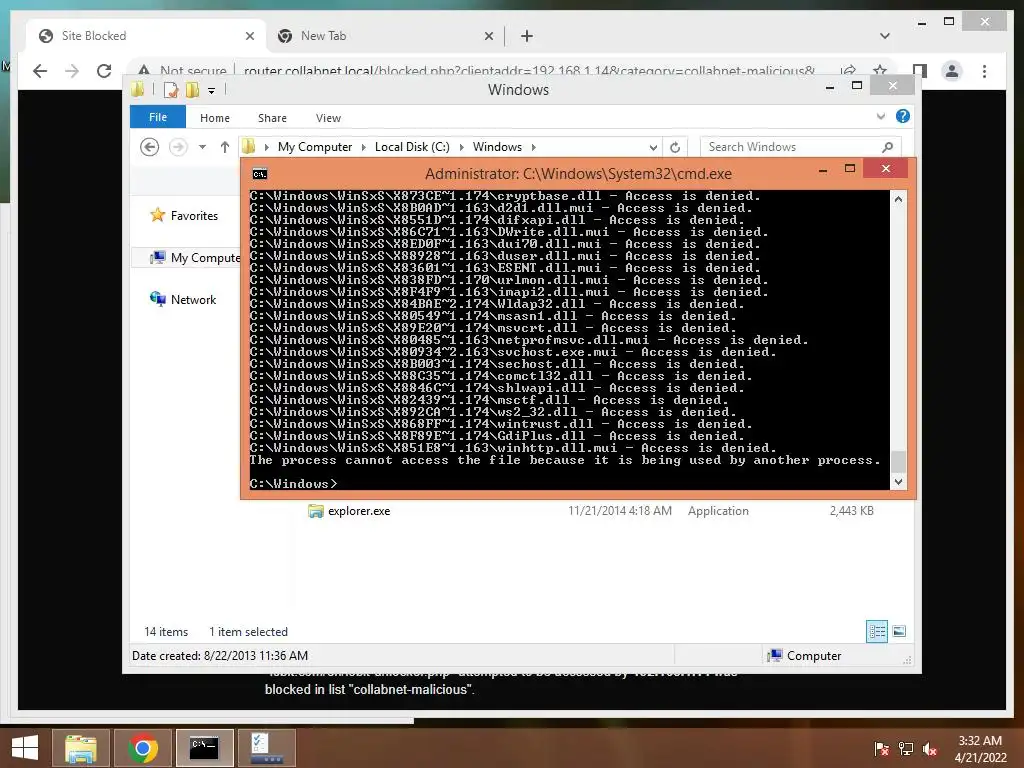Switch to the Site Blocked tab
The image size is (1024, 768).
[144, 36]
